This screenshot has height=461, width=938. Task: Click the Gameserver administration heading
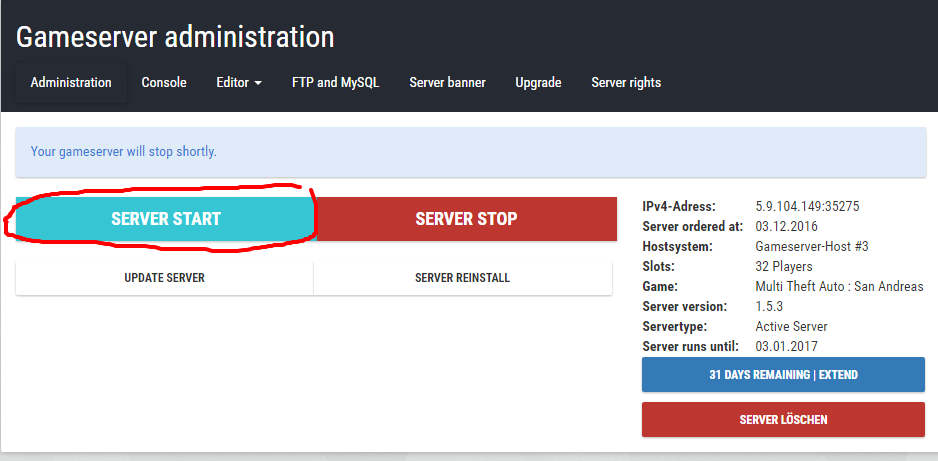coord(175,37)
